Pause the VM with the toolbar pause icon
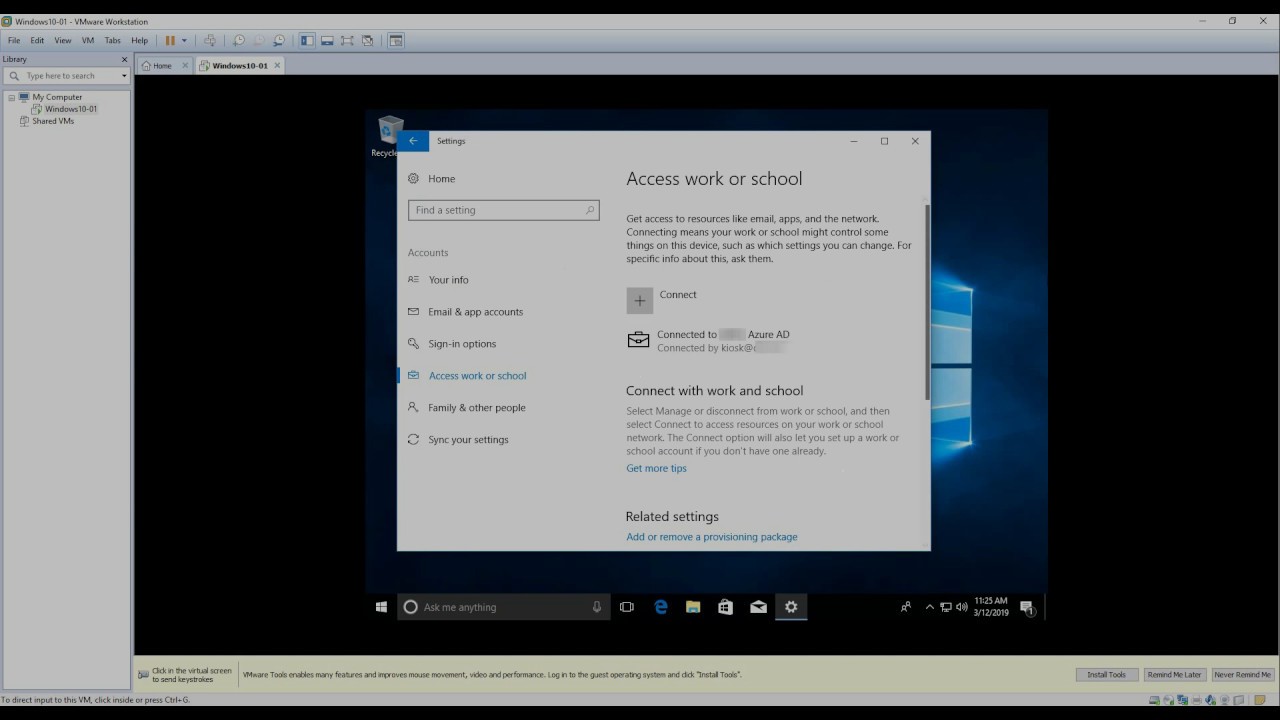 [170, 41]
